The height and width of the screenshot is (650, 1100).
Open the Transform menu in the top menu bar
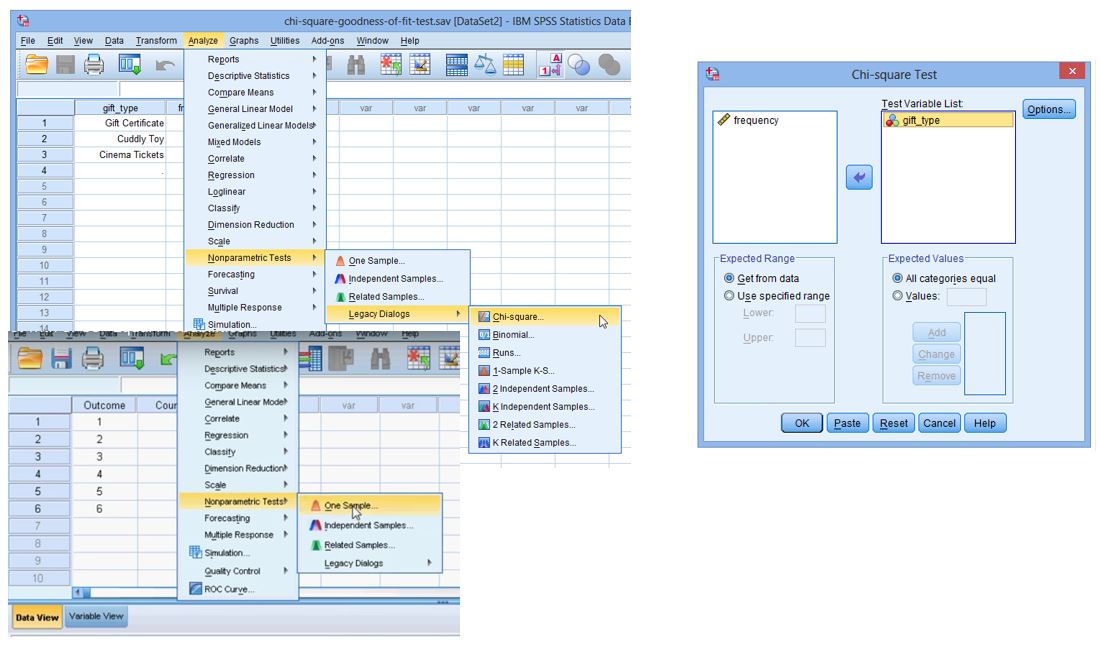tap(156, 41)
